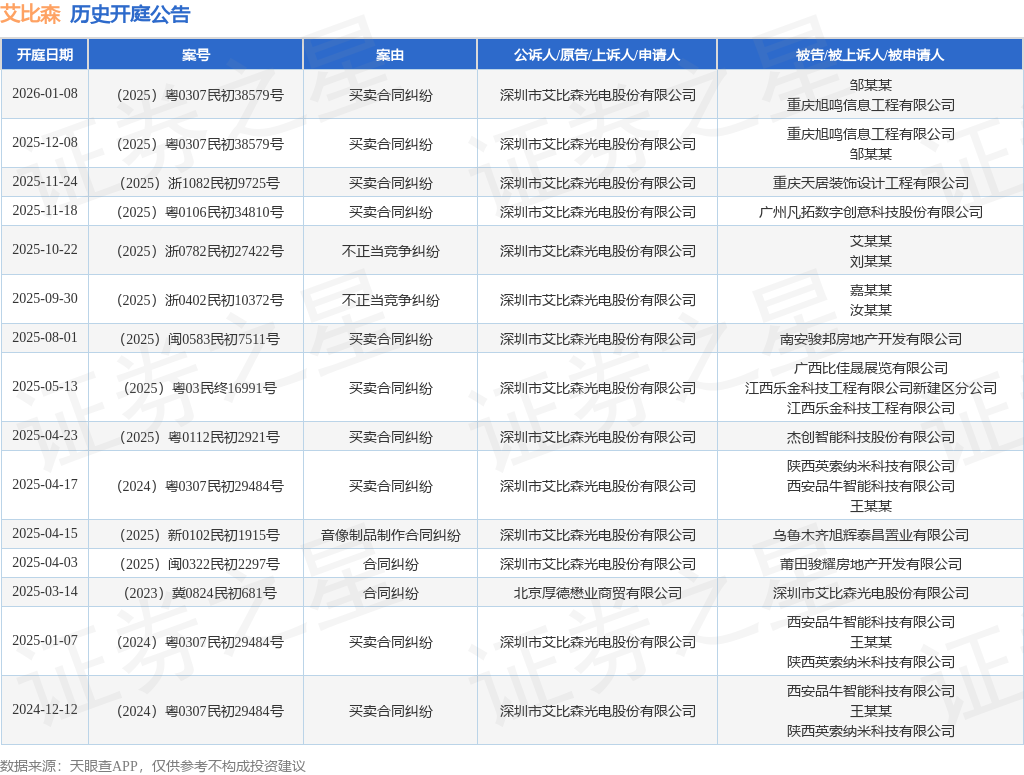Screen dimensions: 1024x775
Task: Click defendant 嘉某某
Action: (871, 291)
